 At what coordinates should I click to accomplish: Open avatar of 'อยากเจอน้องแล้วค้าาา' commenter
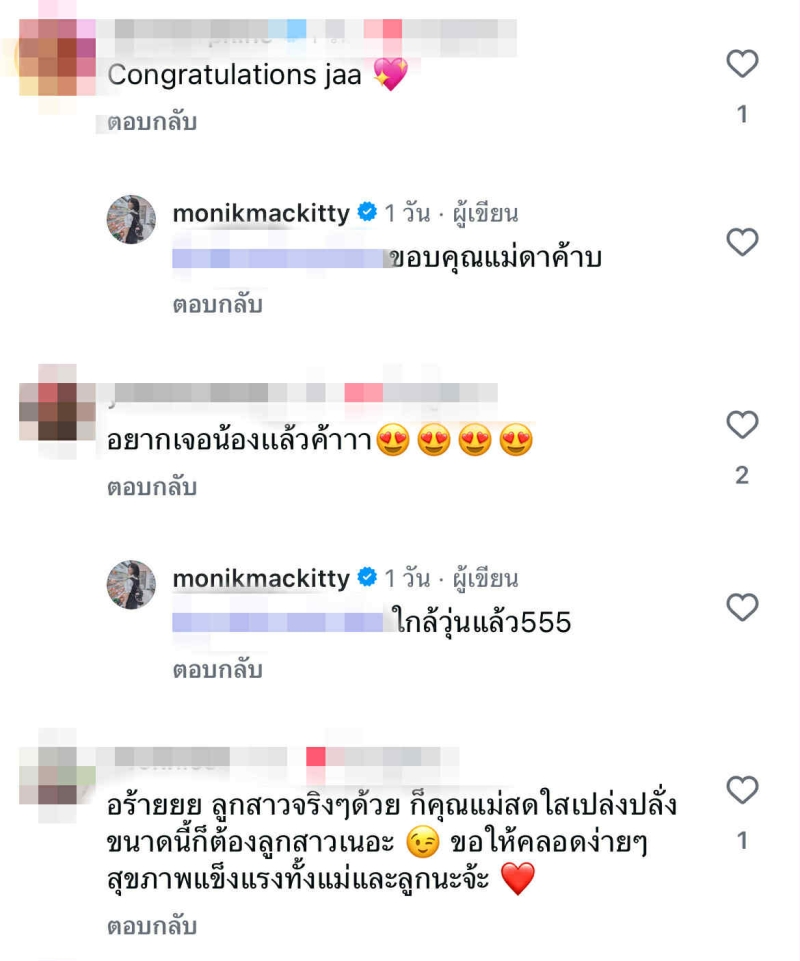coord(58,412)
